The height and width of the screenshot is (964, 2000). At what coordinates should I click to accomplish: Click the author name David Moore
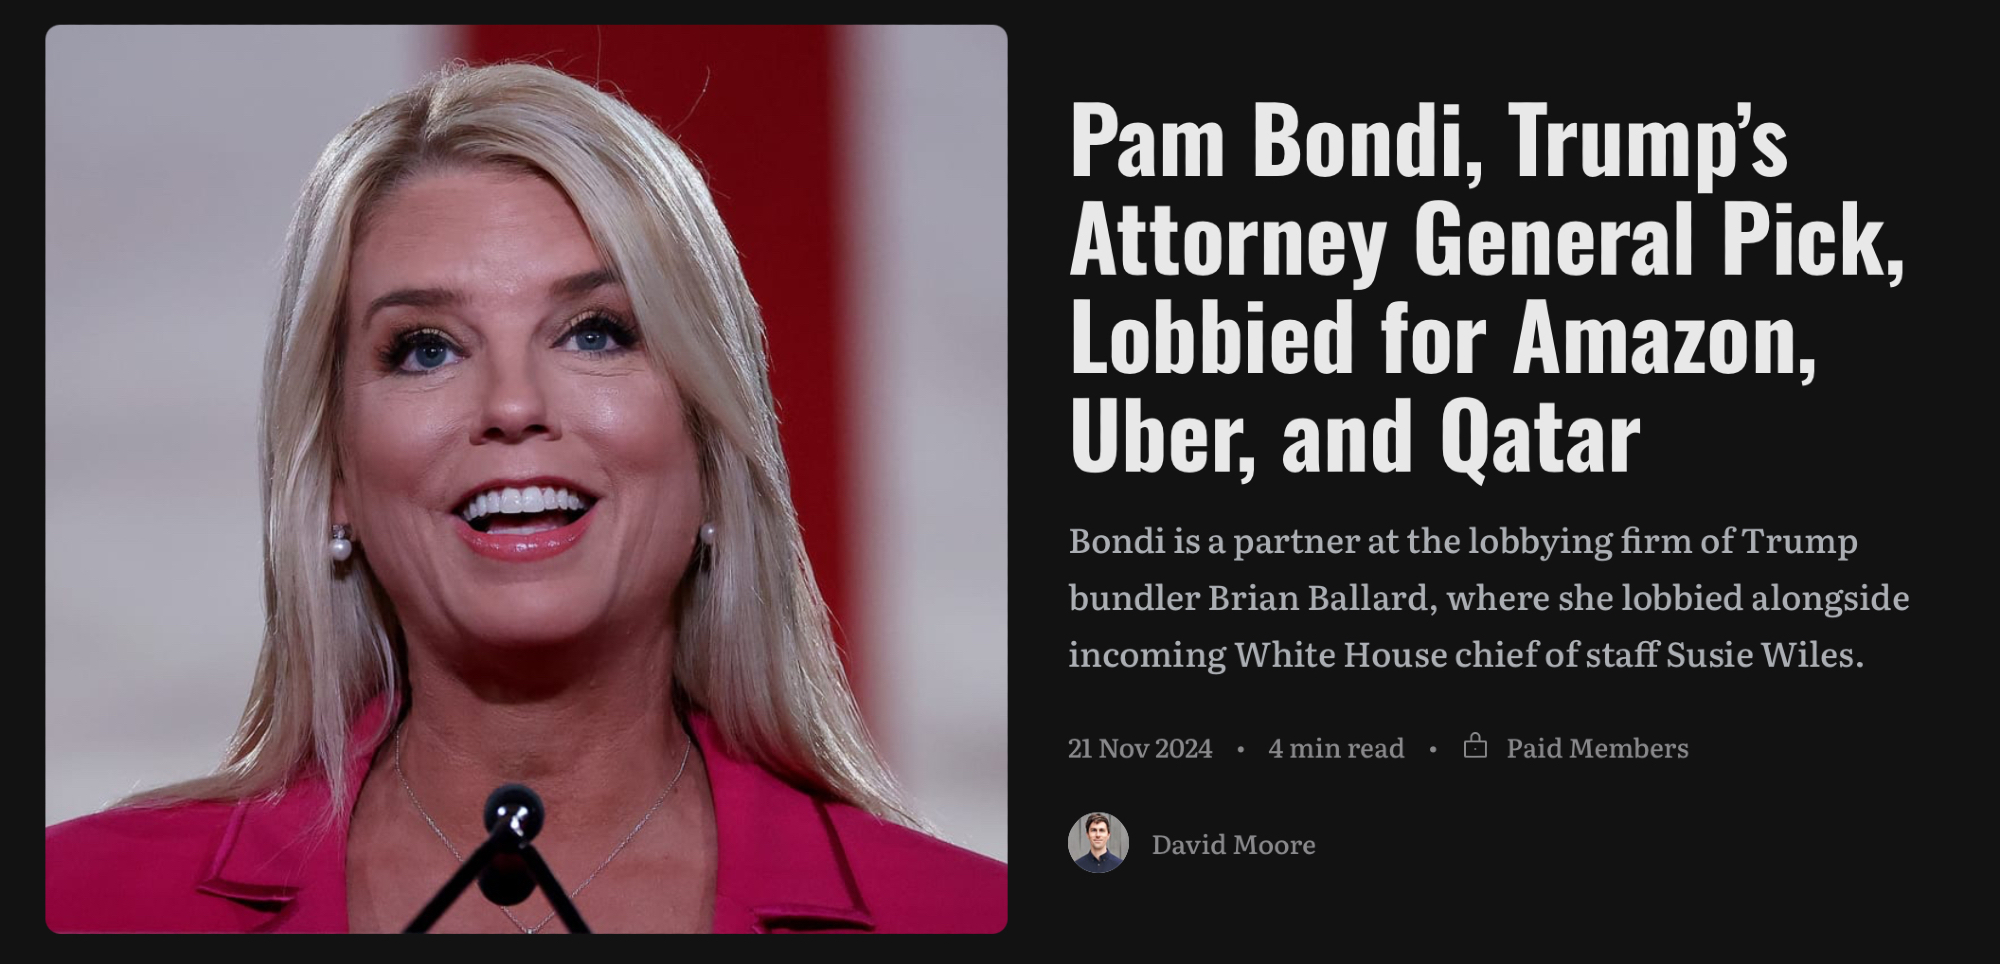1233,844
